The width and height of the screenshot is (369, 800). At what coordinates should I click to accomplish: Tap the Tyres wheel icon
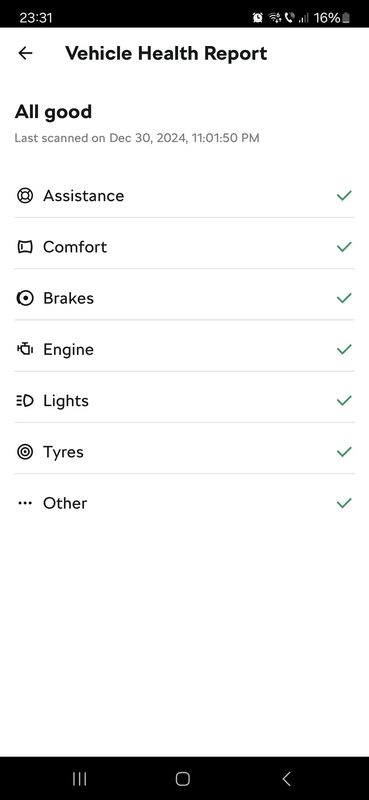pyautogui.click(x=24, y=452)
